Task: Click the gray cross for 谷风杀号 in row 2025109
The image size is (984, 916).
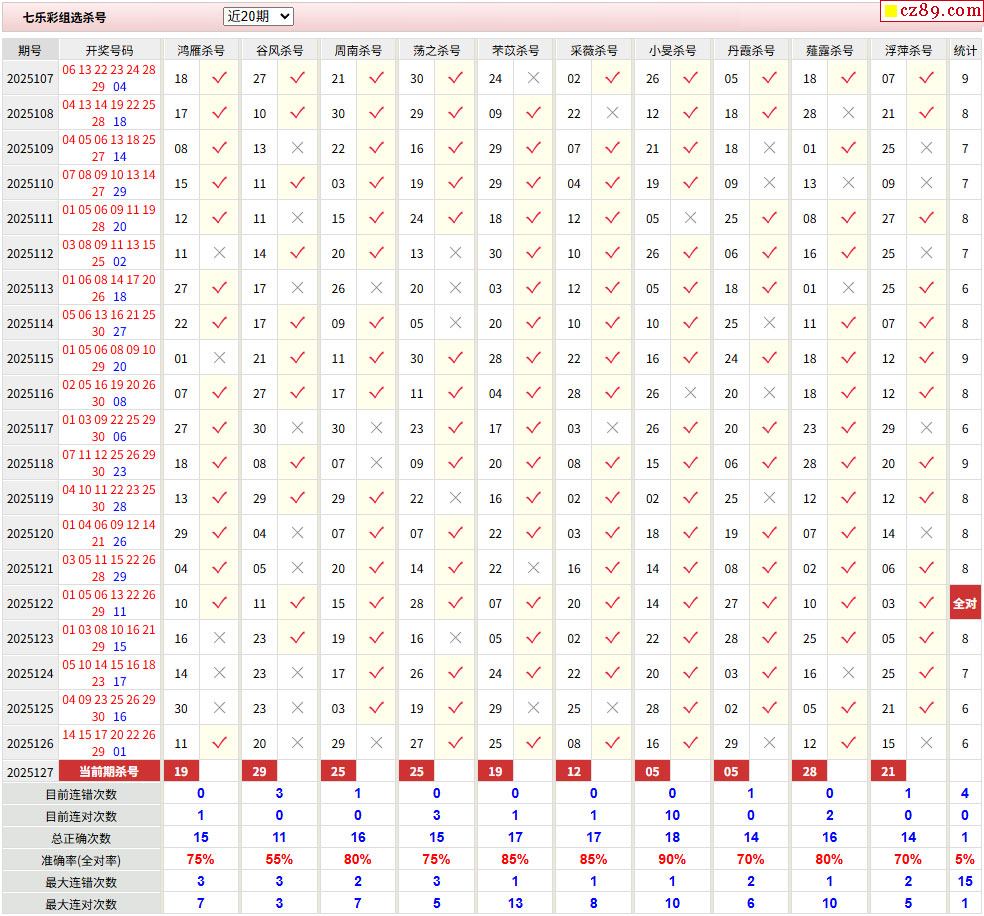Action: [297, 148]
